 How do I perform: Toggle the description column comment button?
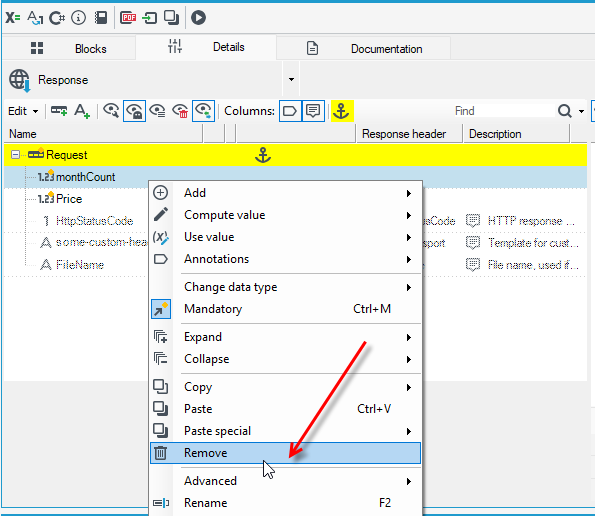coord(313,111)
